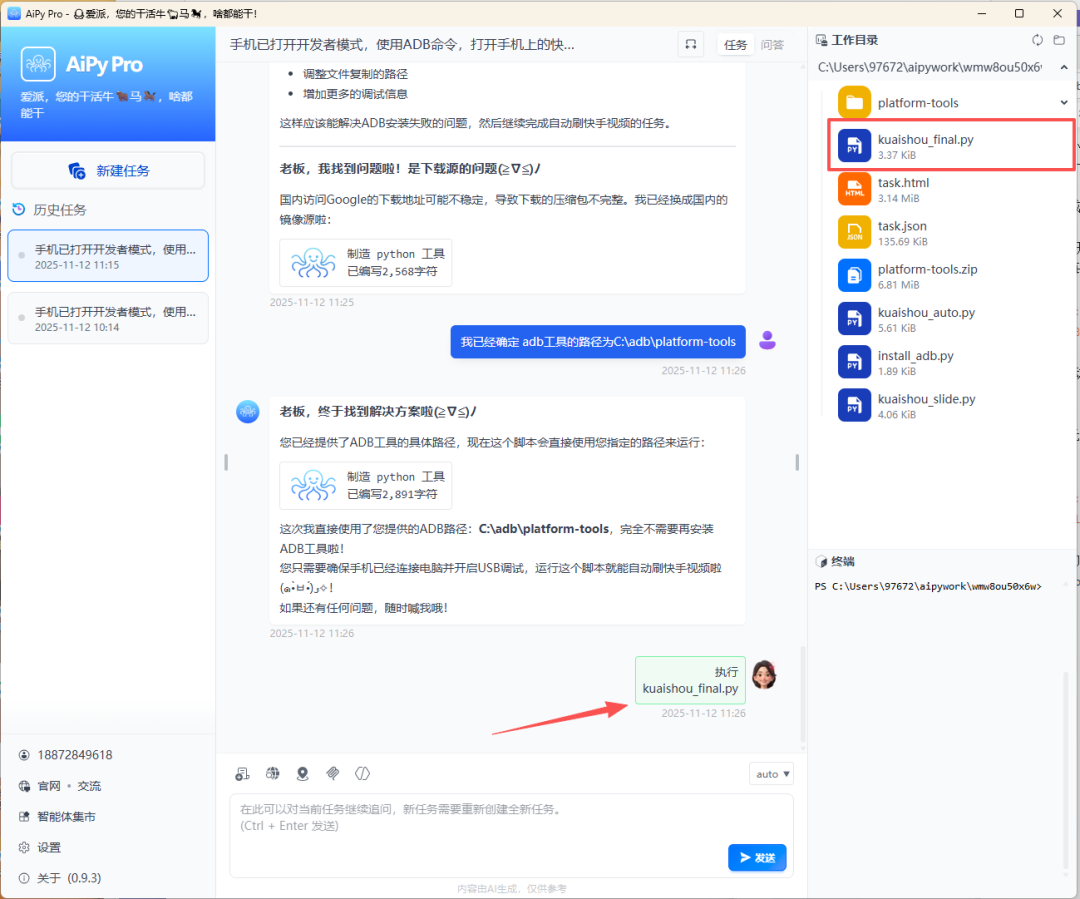This screenshot has width=1080, height=899.
Task: Toggle the history task from 11:15
Action: [x=107, y=255]
